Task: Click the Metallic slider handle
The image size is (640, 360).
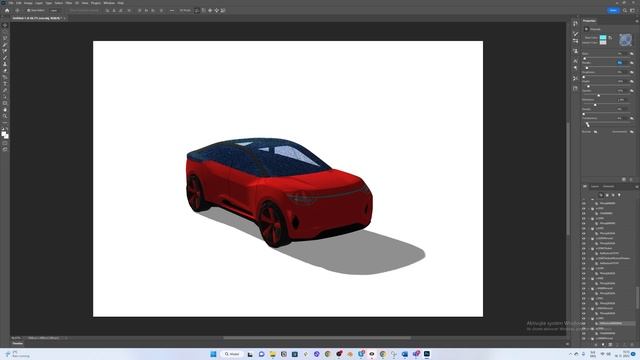Action: pos(587,68)
